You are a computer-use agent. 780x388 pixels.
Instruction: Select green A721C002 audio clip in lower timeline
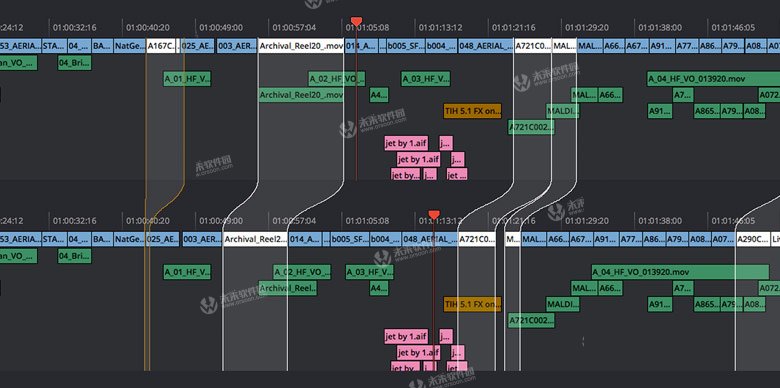point(531,320)
